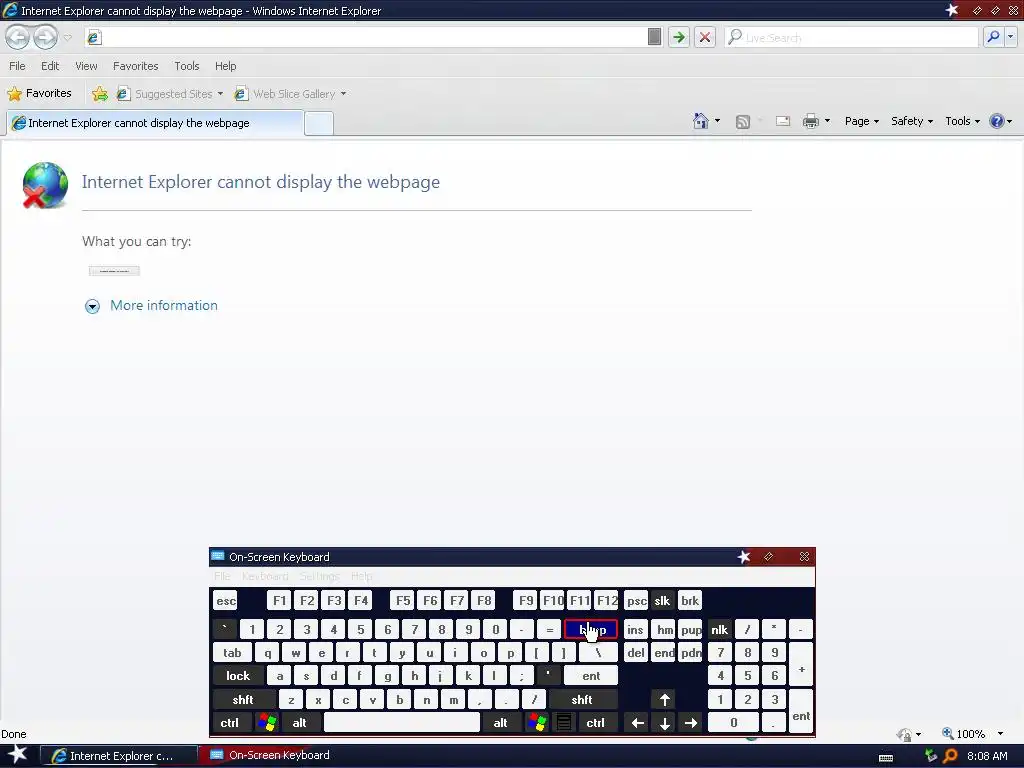Image resolution: width=1024 pixels, height=768 pixels.
Task: Click the red Stop button
Action: coord(705,37)
